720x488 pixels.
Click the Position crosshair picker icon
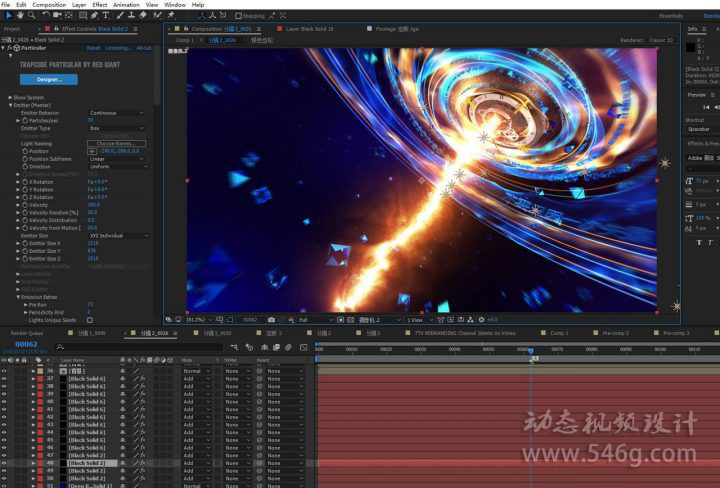[x=92, y=151]
